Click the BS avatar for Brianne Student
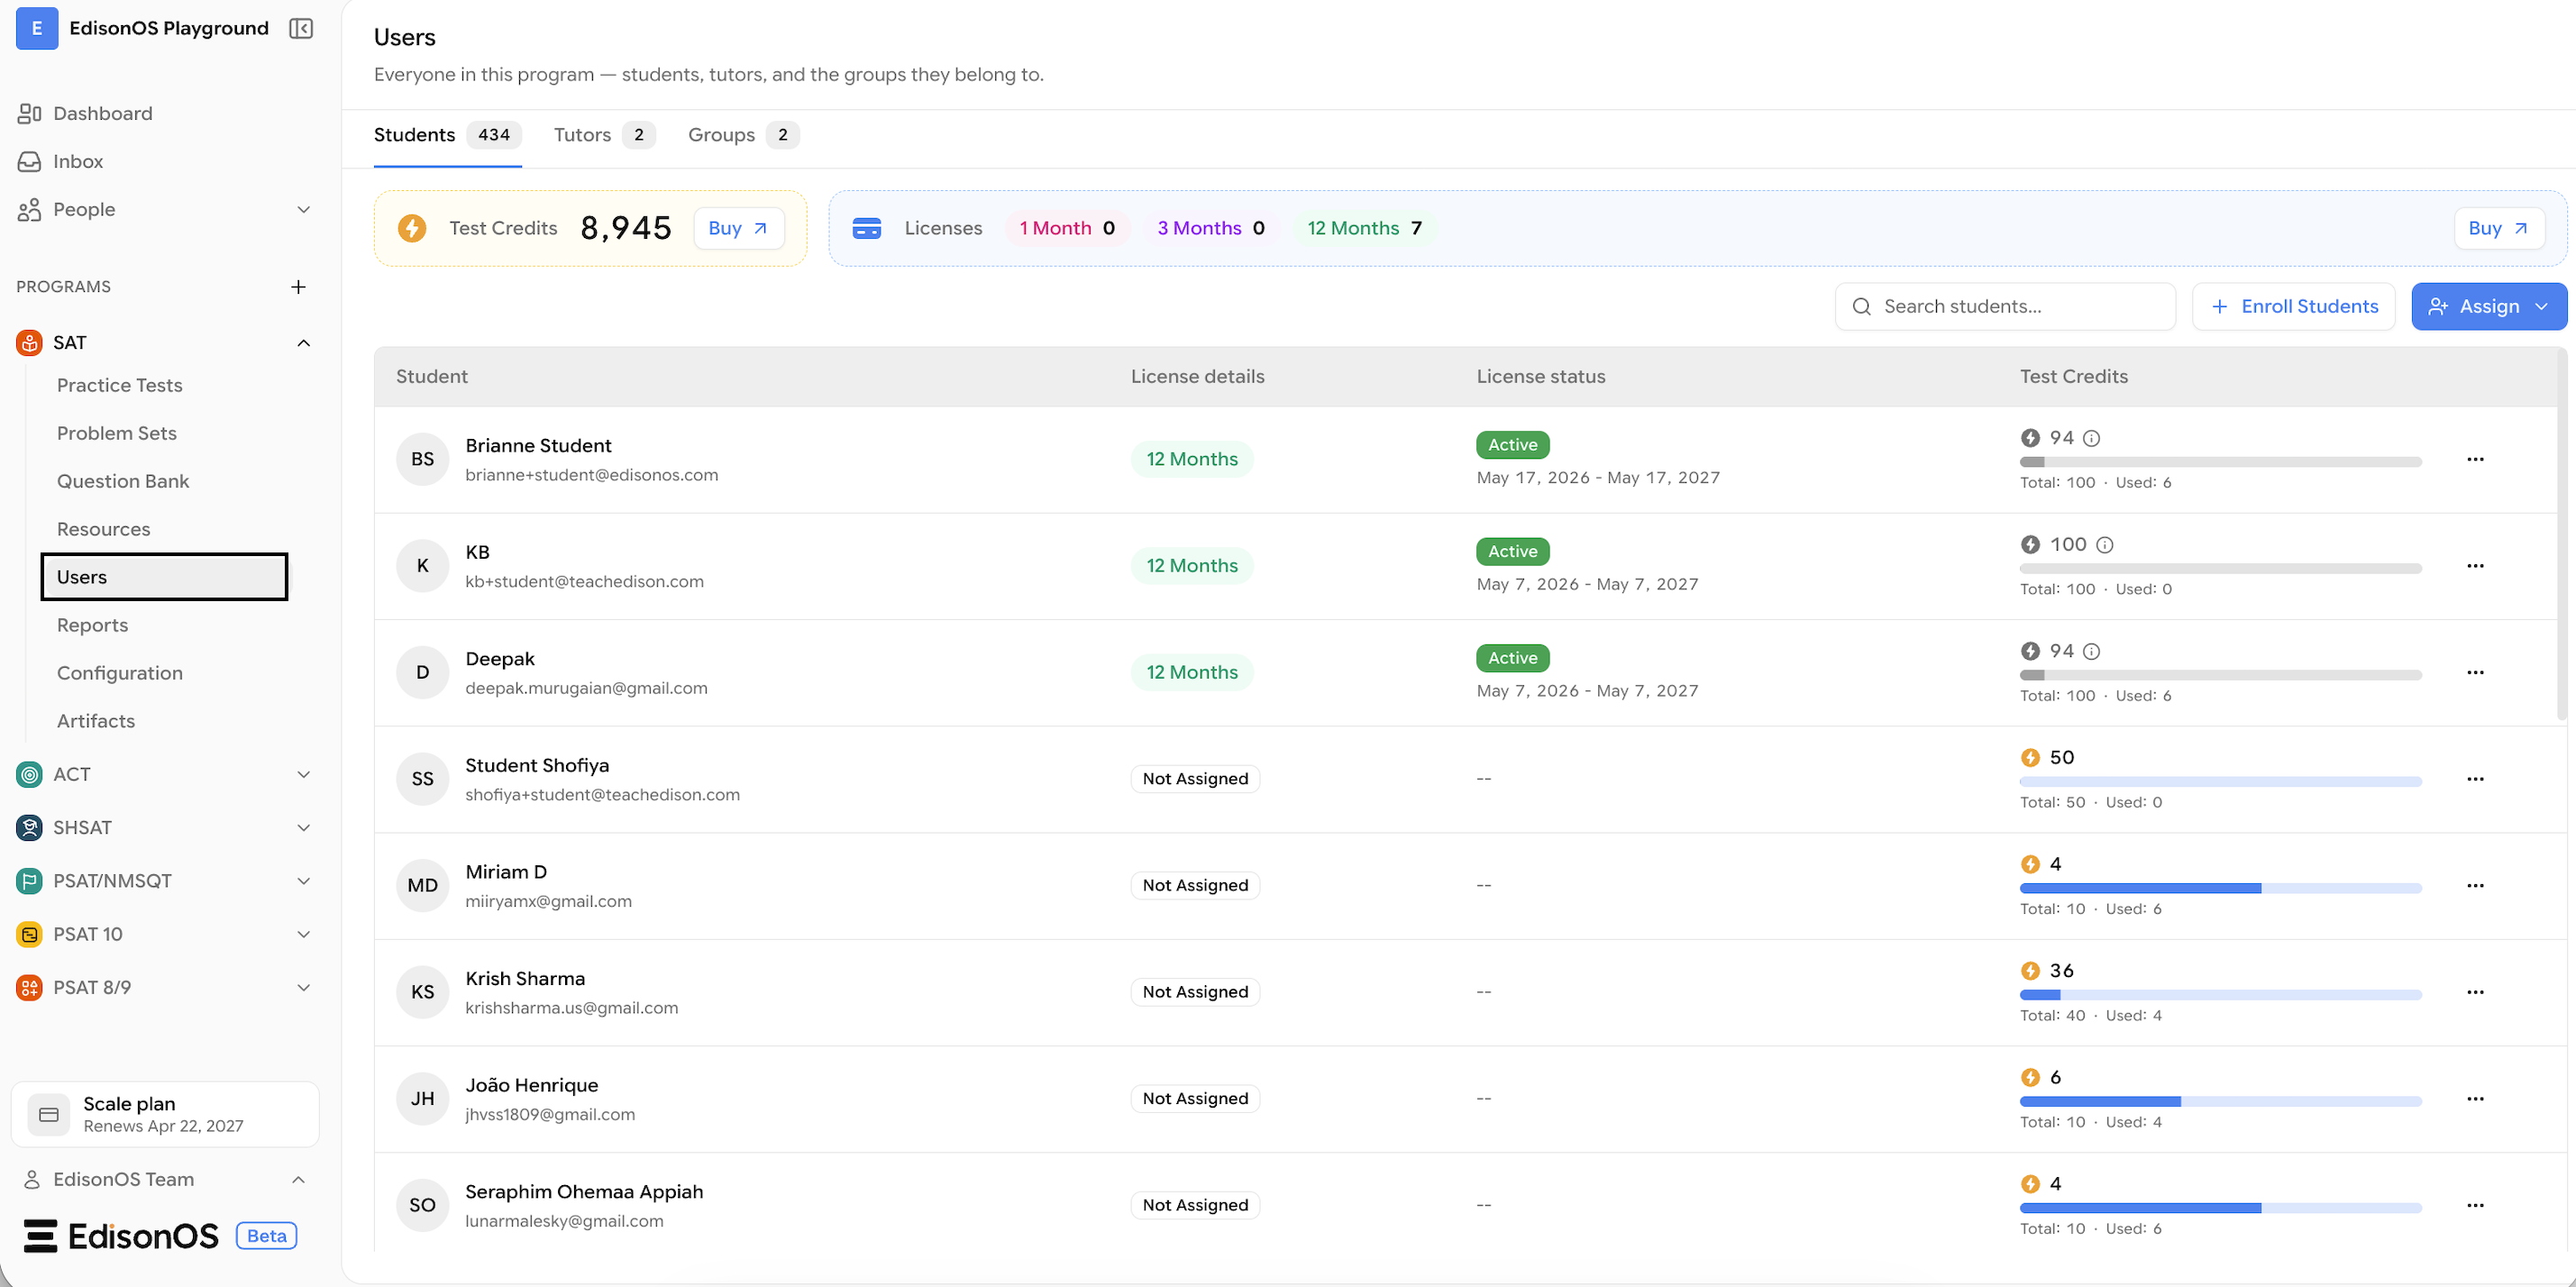 coord(422,459)
